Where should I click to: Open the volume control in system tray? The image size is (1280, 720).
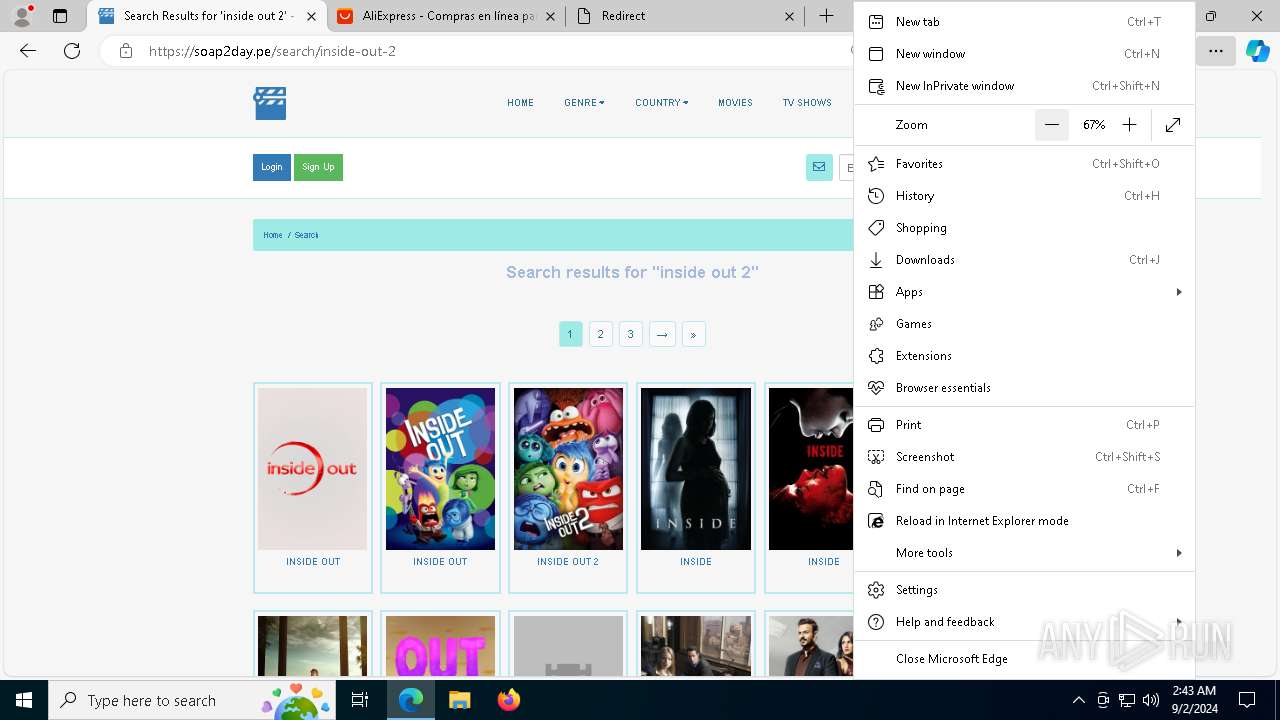click(1151, 700)
